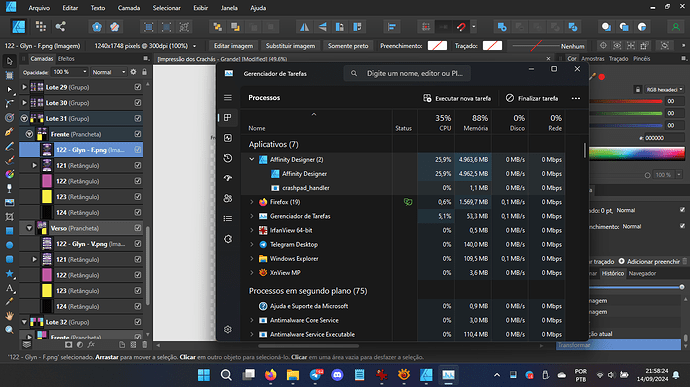Select the Node tool
Screen dimensions: 690x387
(x=9, y=89)
